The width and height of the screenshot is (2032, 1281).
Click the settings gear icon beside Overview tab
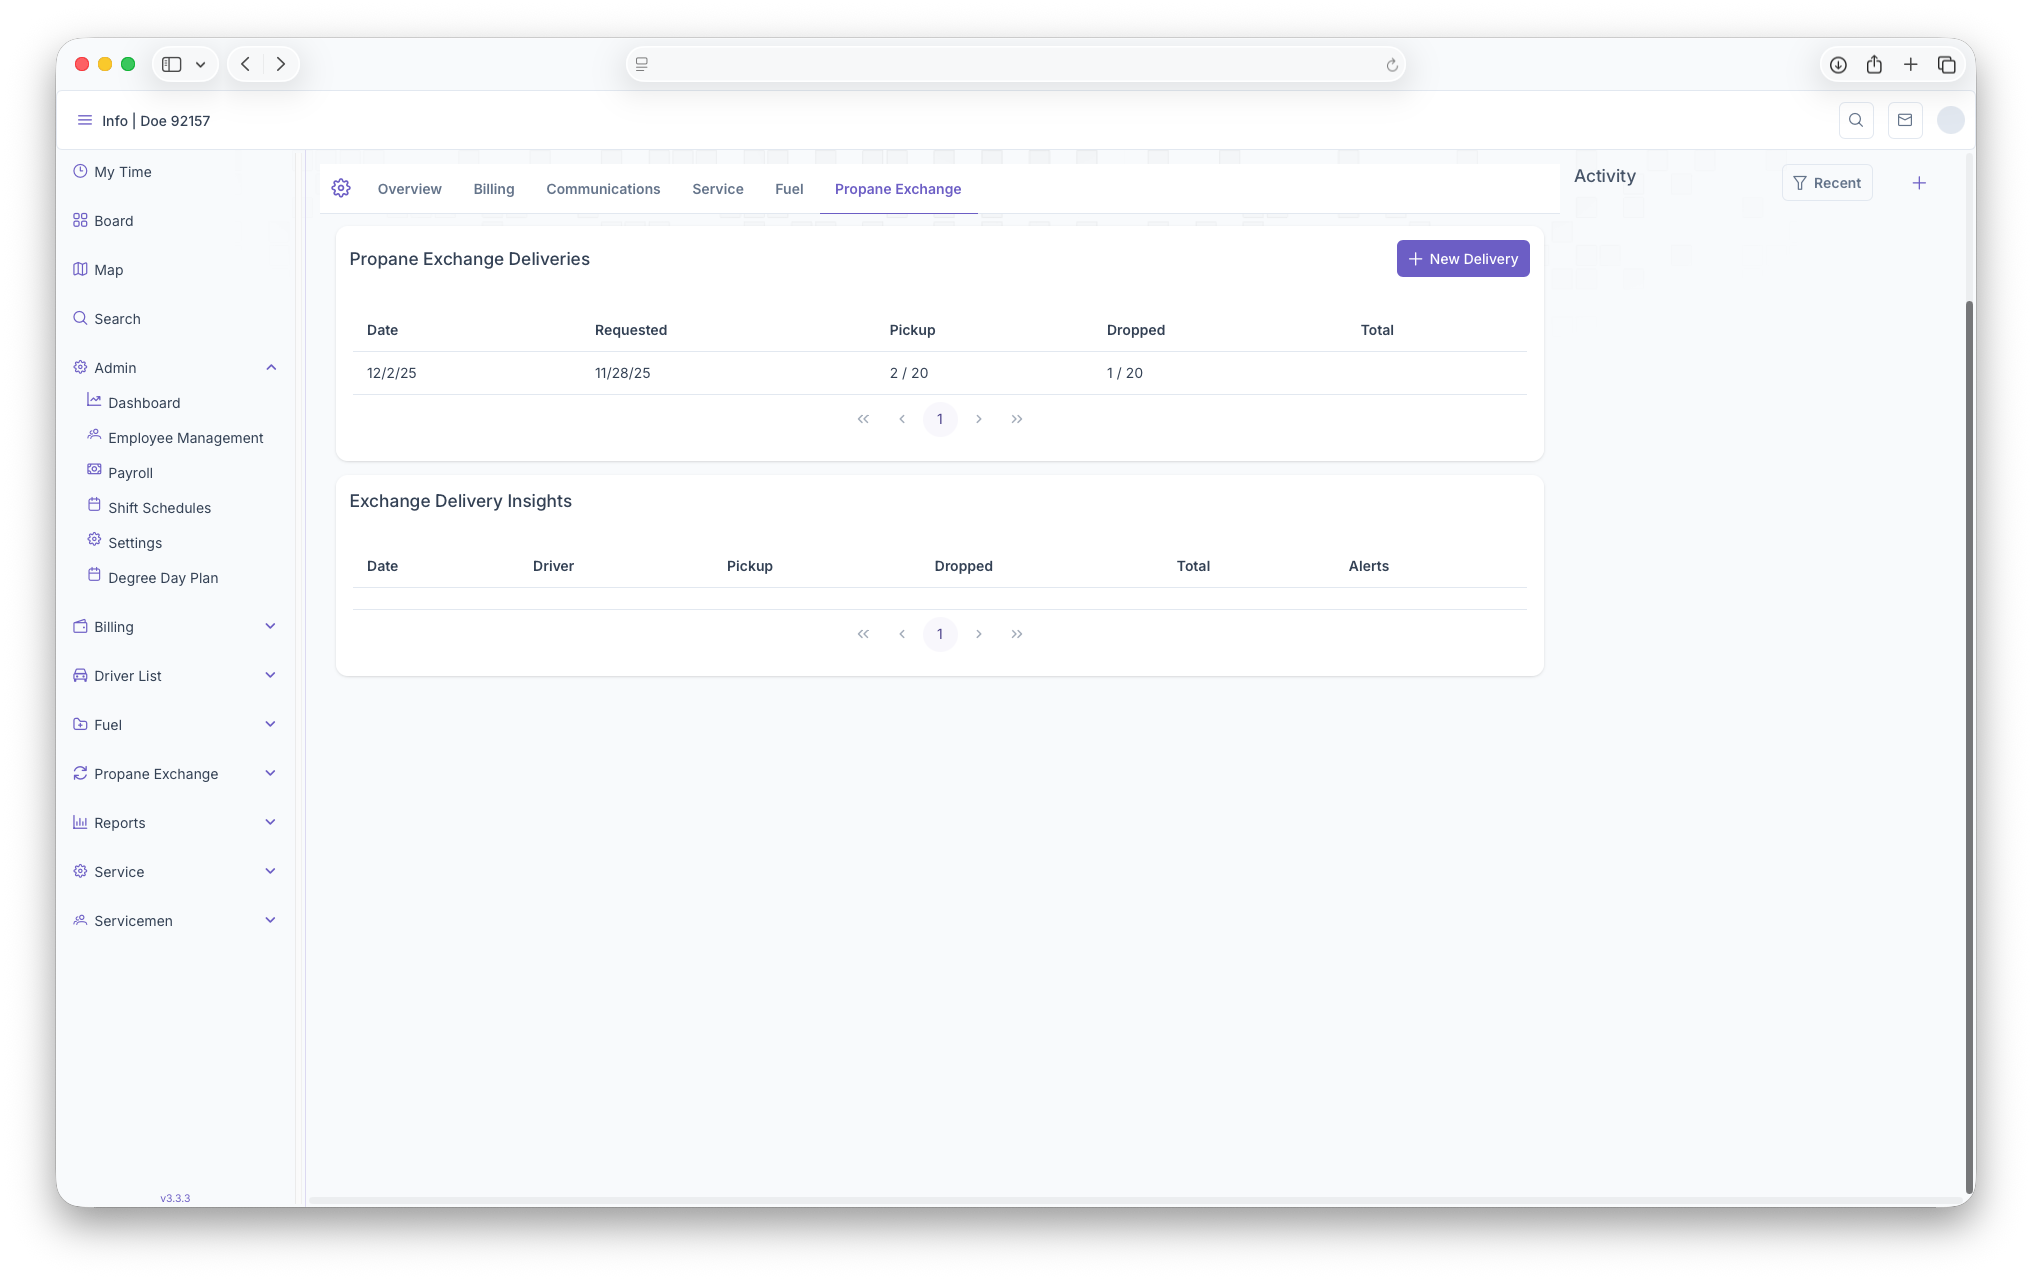coord(341,188)
